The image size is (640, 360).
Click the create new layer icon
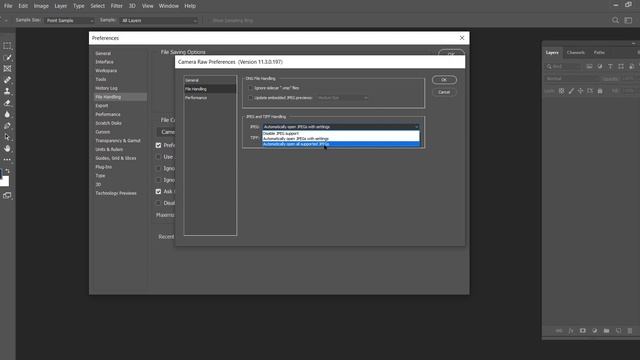click(x=618, y=331)
